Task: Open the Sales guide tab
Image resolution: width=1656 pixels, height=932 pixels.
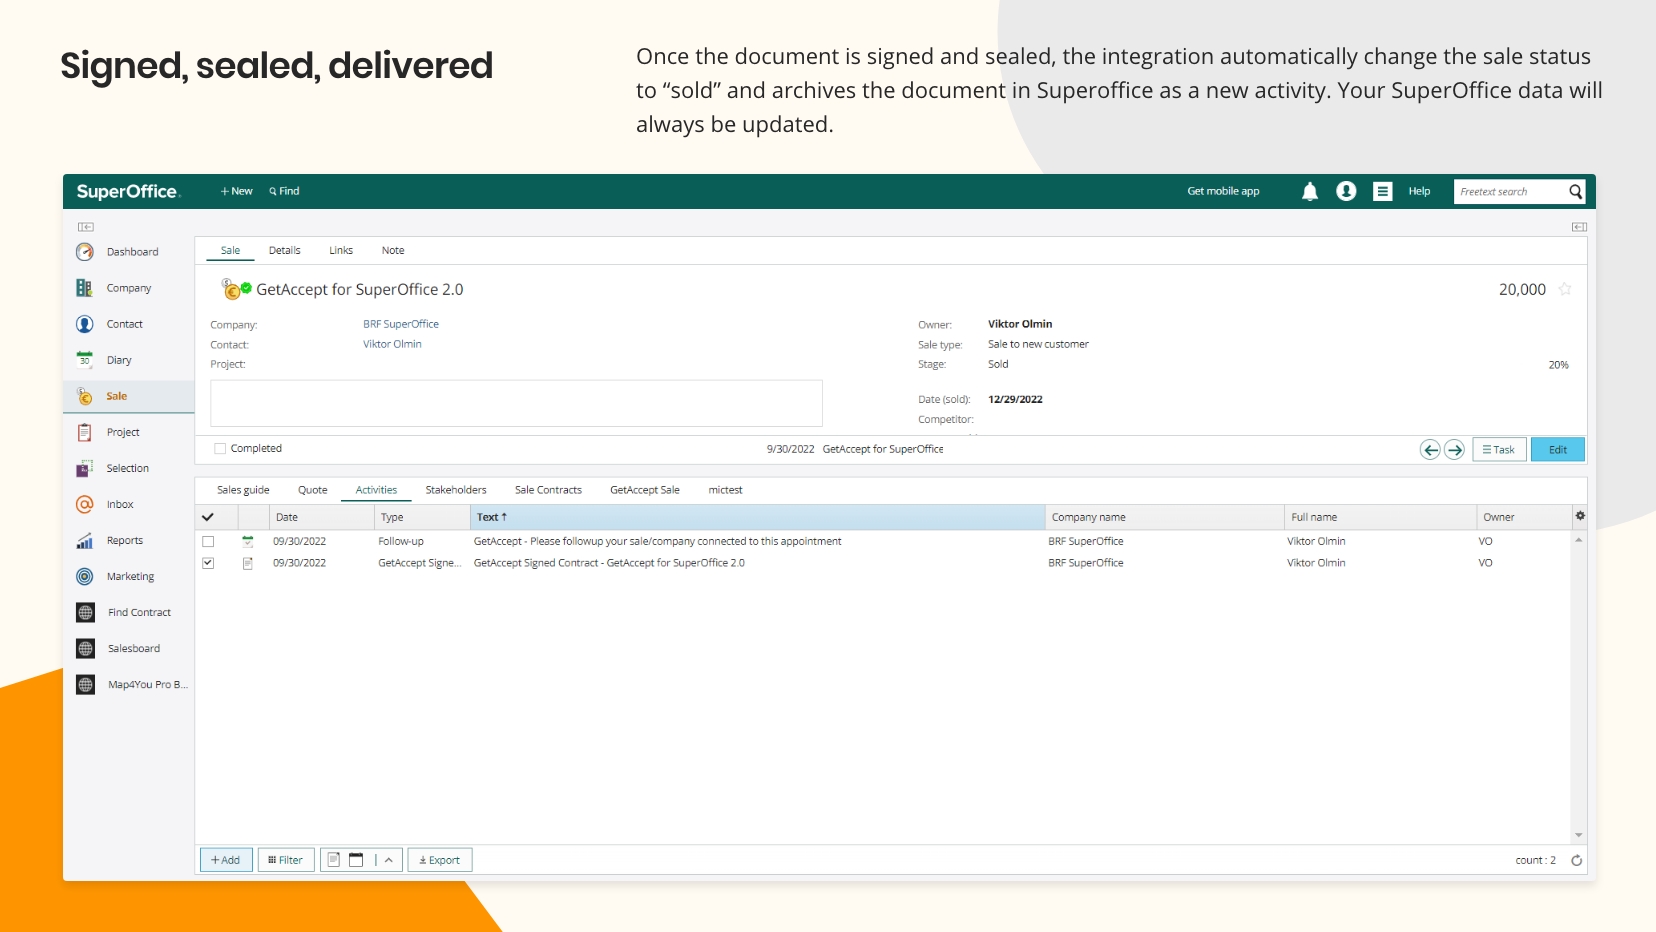Action: pos(243,490)
